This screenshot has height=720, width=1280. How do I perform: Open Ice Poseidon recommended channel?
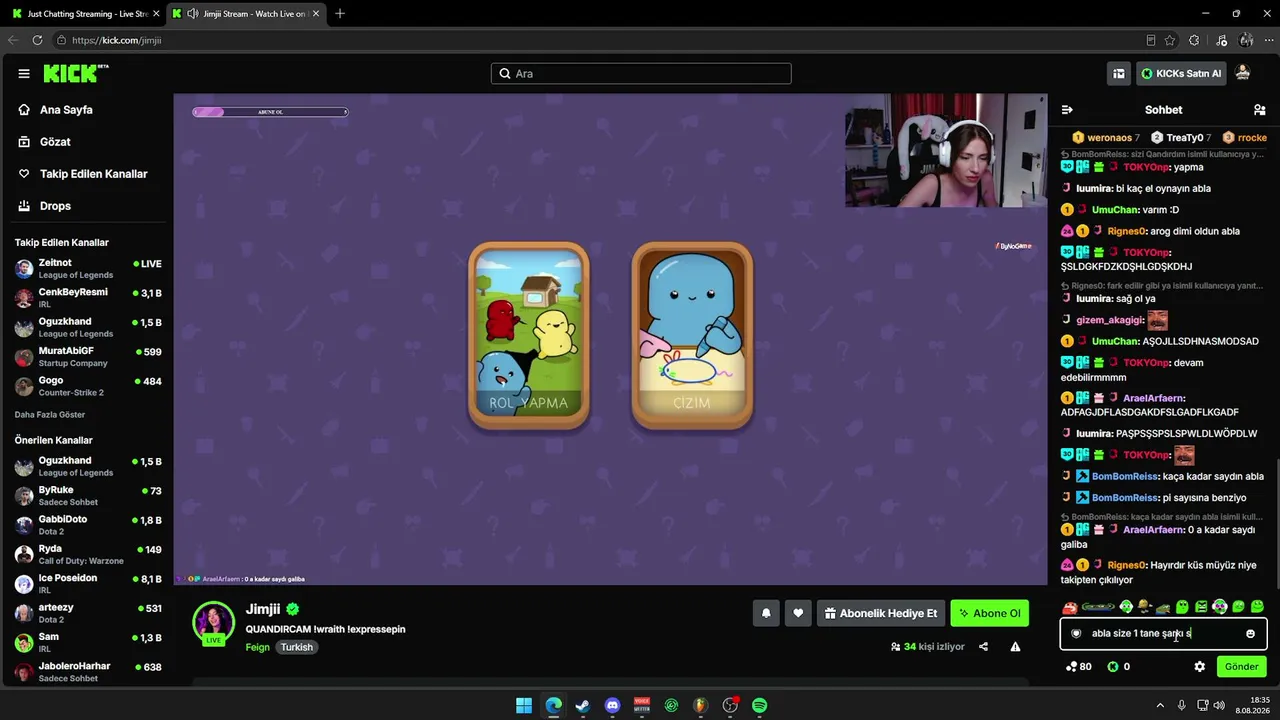click(88, 584)
